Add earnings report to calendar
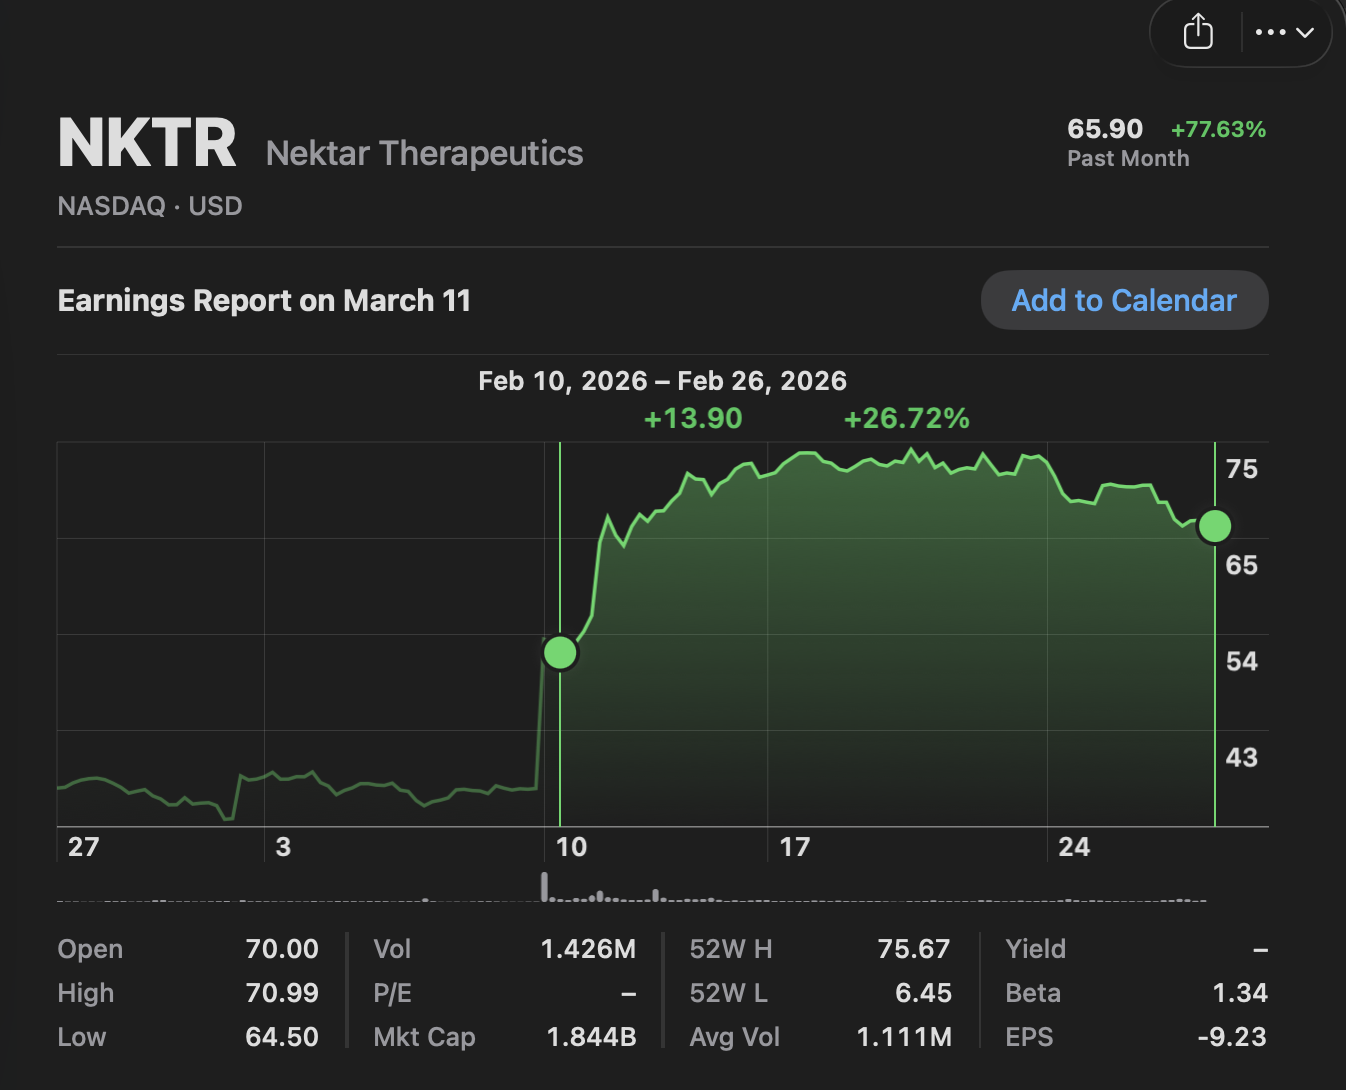The width and height of the screenshot is (1346, 1090). click(x=1124, y=300)
